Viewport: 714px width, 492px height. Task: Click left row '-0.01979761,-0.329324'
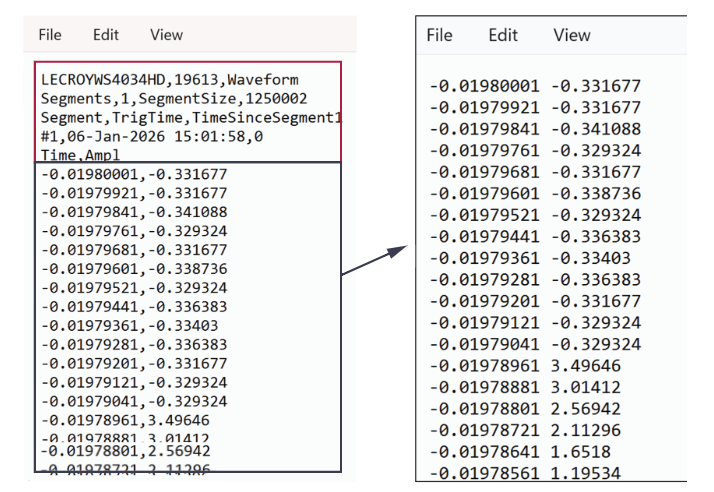coord(134,231)
